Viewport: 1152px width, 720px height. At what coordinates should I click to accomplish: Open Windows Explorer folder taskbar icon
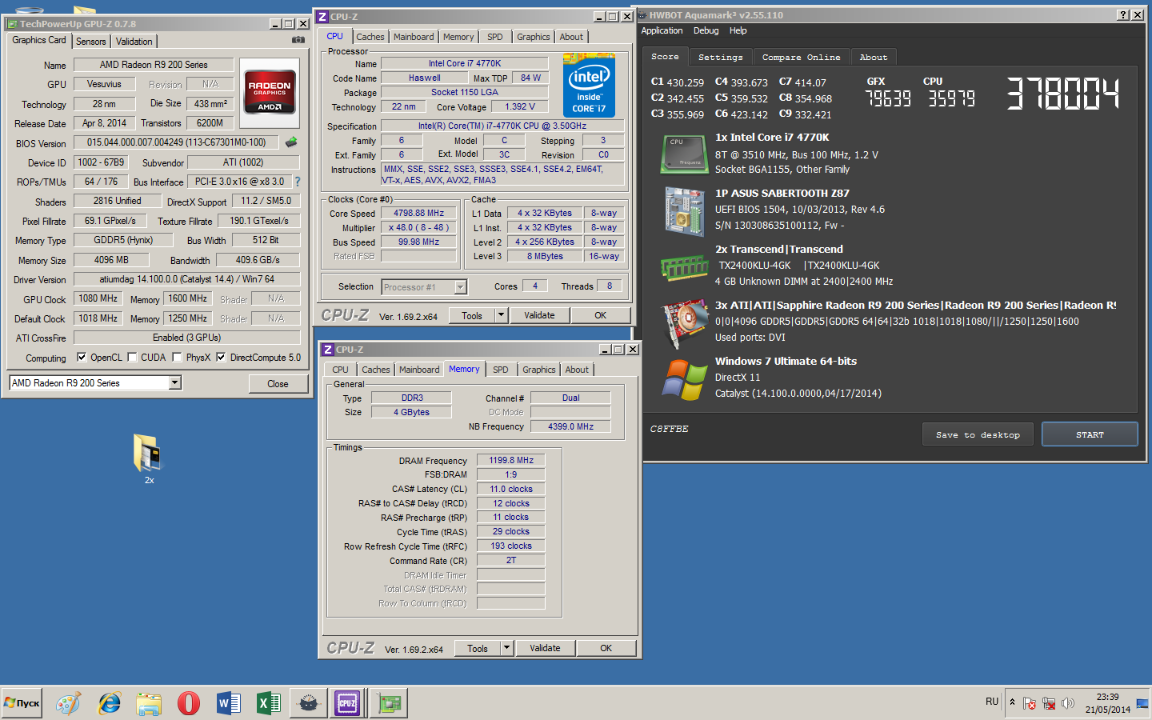click(148, 703)
